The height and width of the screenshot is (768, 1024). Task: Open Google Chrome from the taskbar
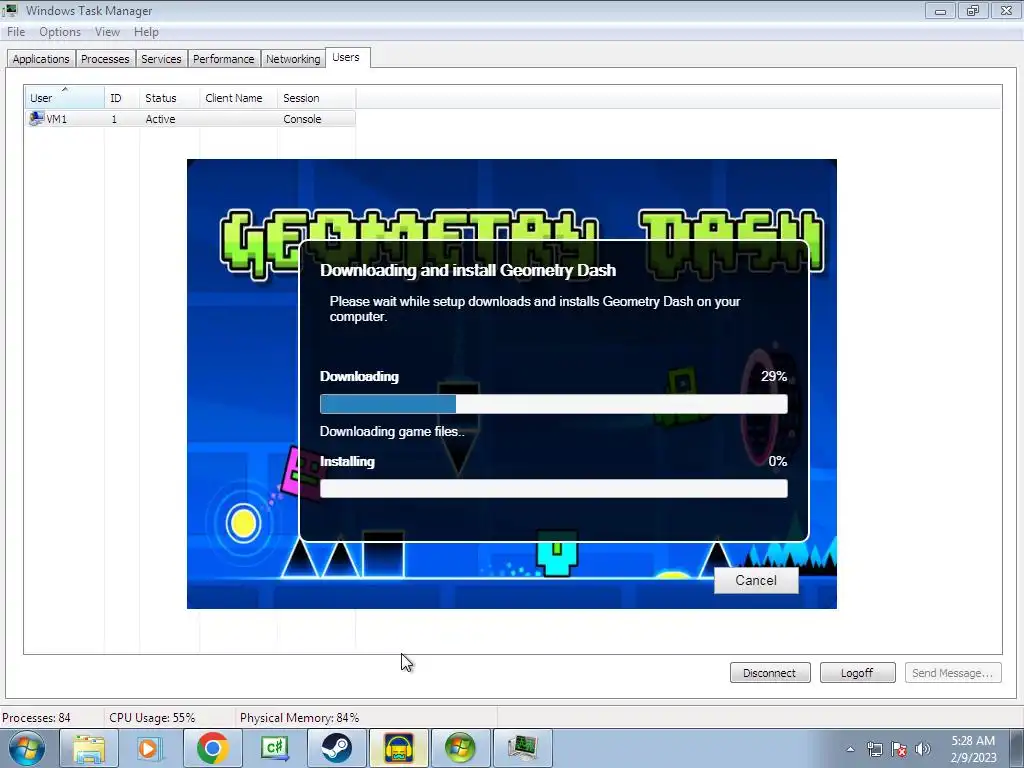click(x=212, y=748)
